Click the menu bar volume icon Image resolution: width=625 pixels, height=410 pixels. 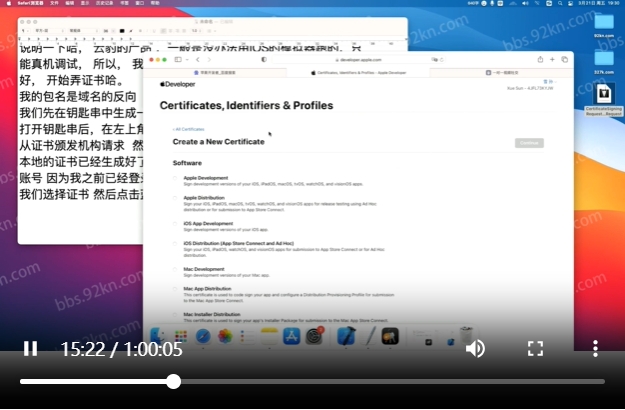(525, 3)
